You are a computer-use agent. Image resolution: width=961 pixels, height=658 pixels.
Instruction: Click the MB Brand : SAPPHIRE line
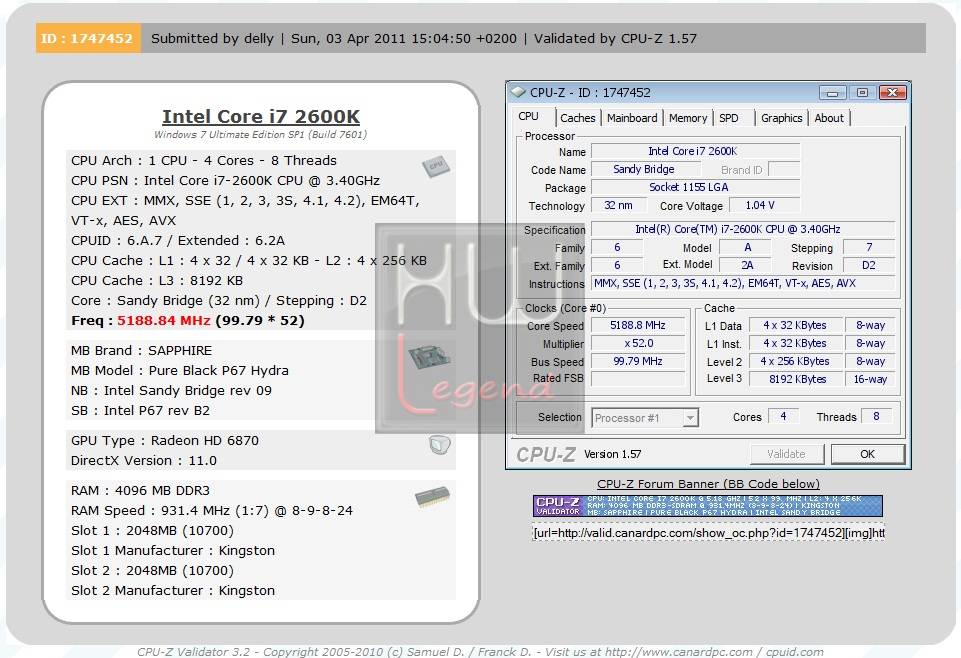coord(142,350)
